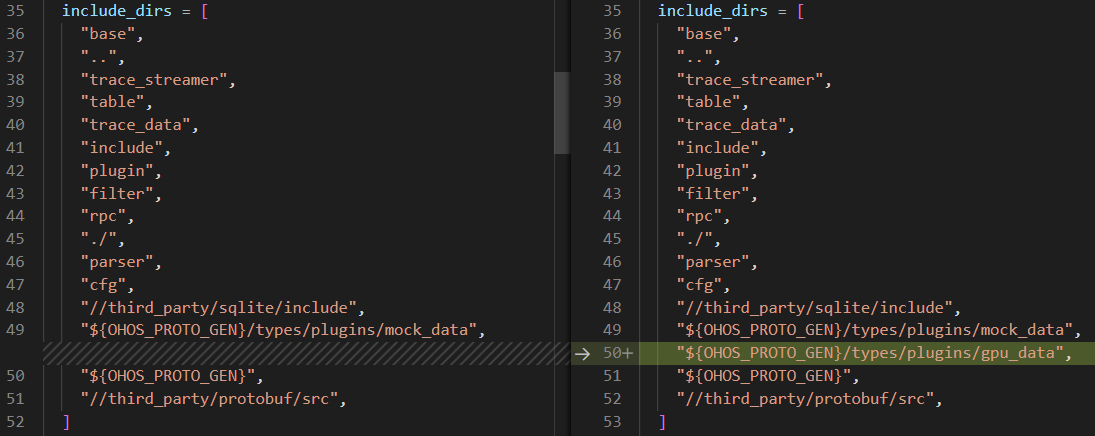
Task: Click "parser" string in the left pane
Action: click(120, 262)
